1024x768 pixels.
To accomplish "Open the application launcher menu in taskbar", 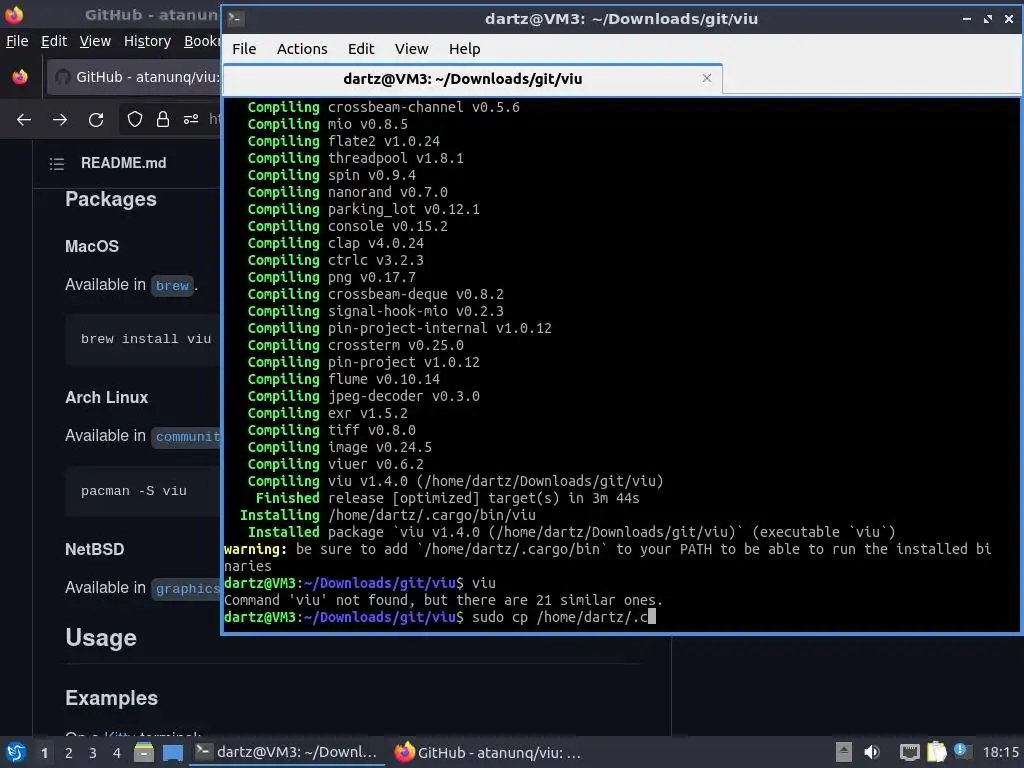I will [16, 752].
